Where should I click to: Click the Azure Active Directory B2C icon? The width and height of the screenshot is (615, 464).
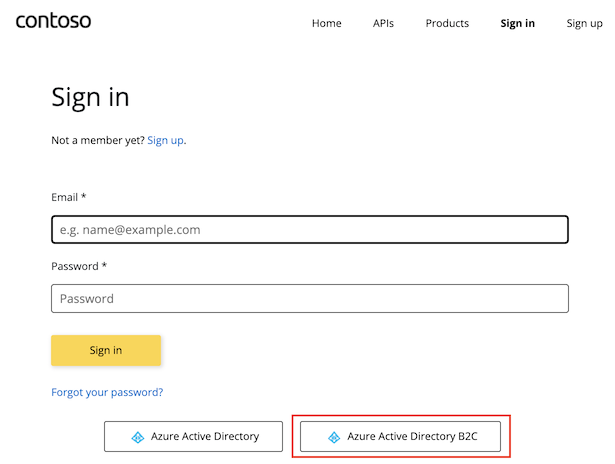(334, 437)
